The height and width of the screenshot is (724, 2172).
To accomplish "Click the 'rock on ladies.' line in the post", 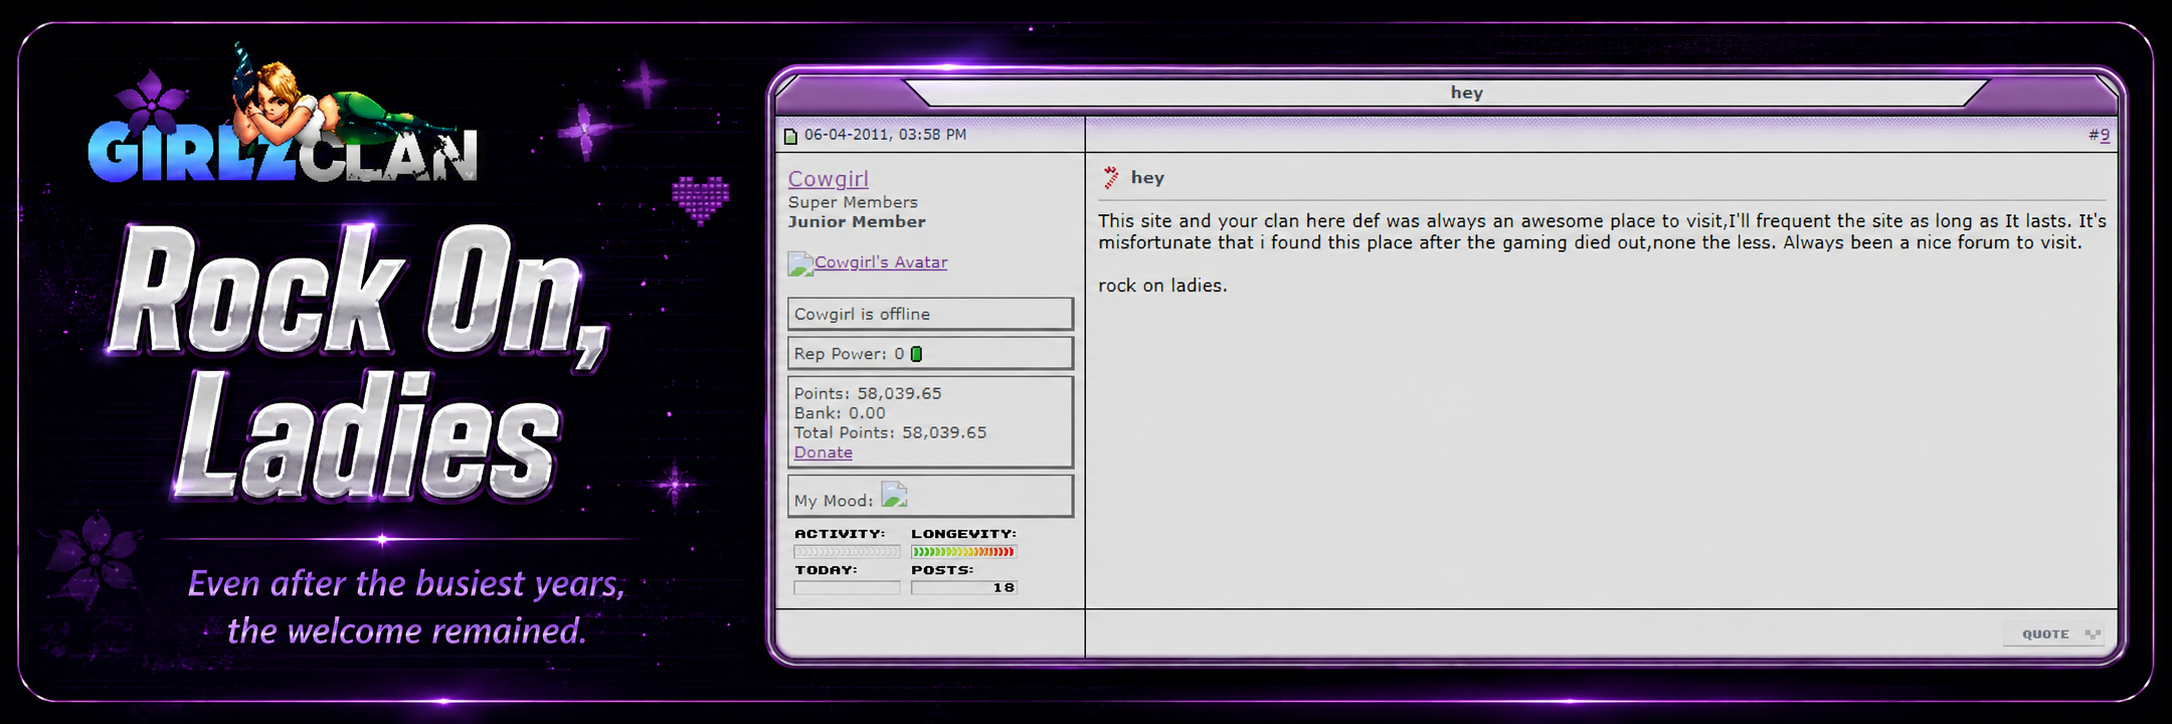I will (x=1162, y=285).
